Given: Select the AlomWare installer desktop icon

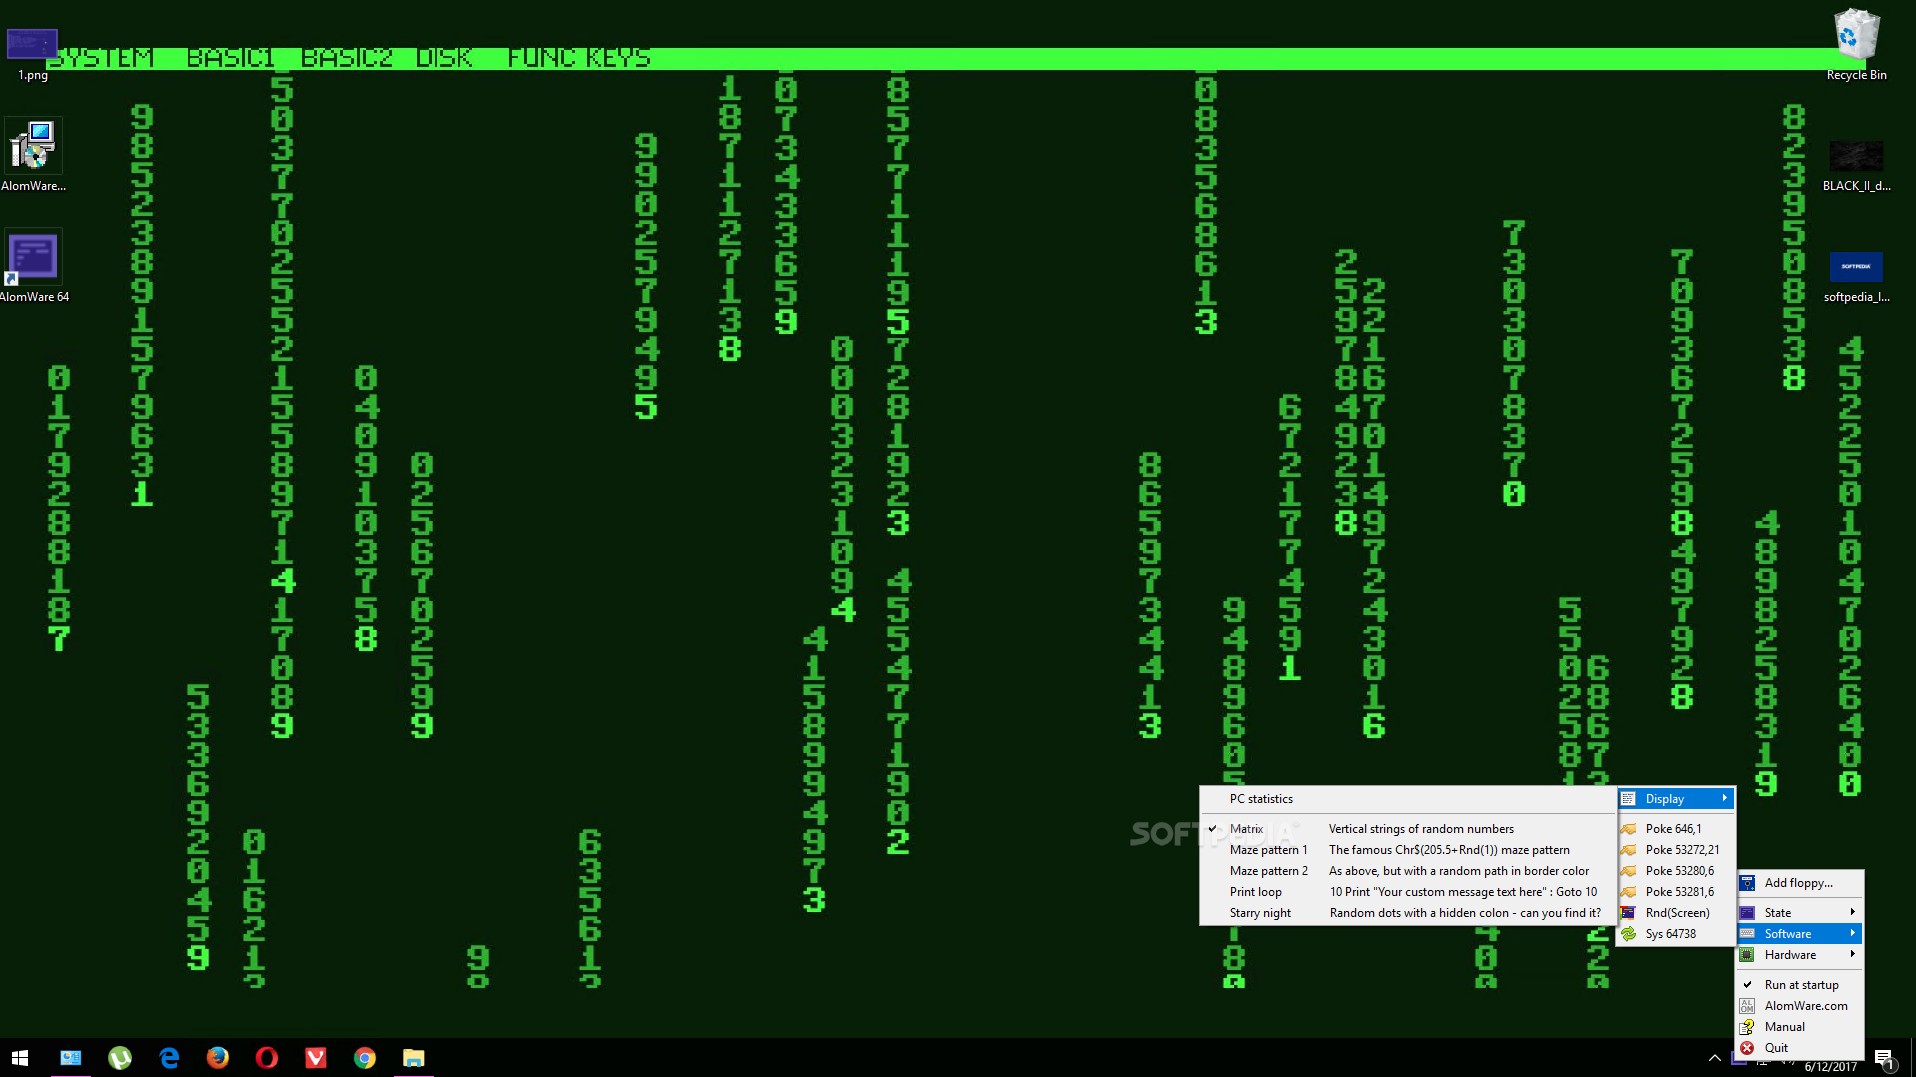Looking at the screenshot, I should 33,154.
